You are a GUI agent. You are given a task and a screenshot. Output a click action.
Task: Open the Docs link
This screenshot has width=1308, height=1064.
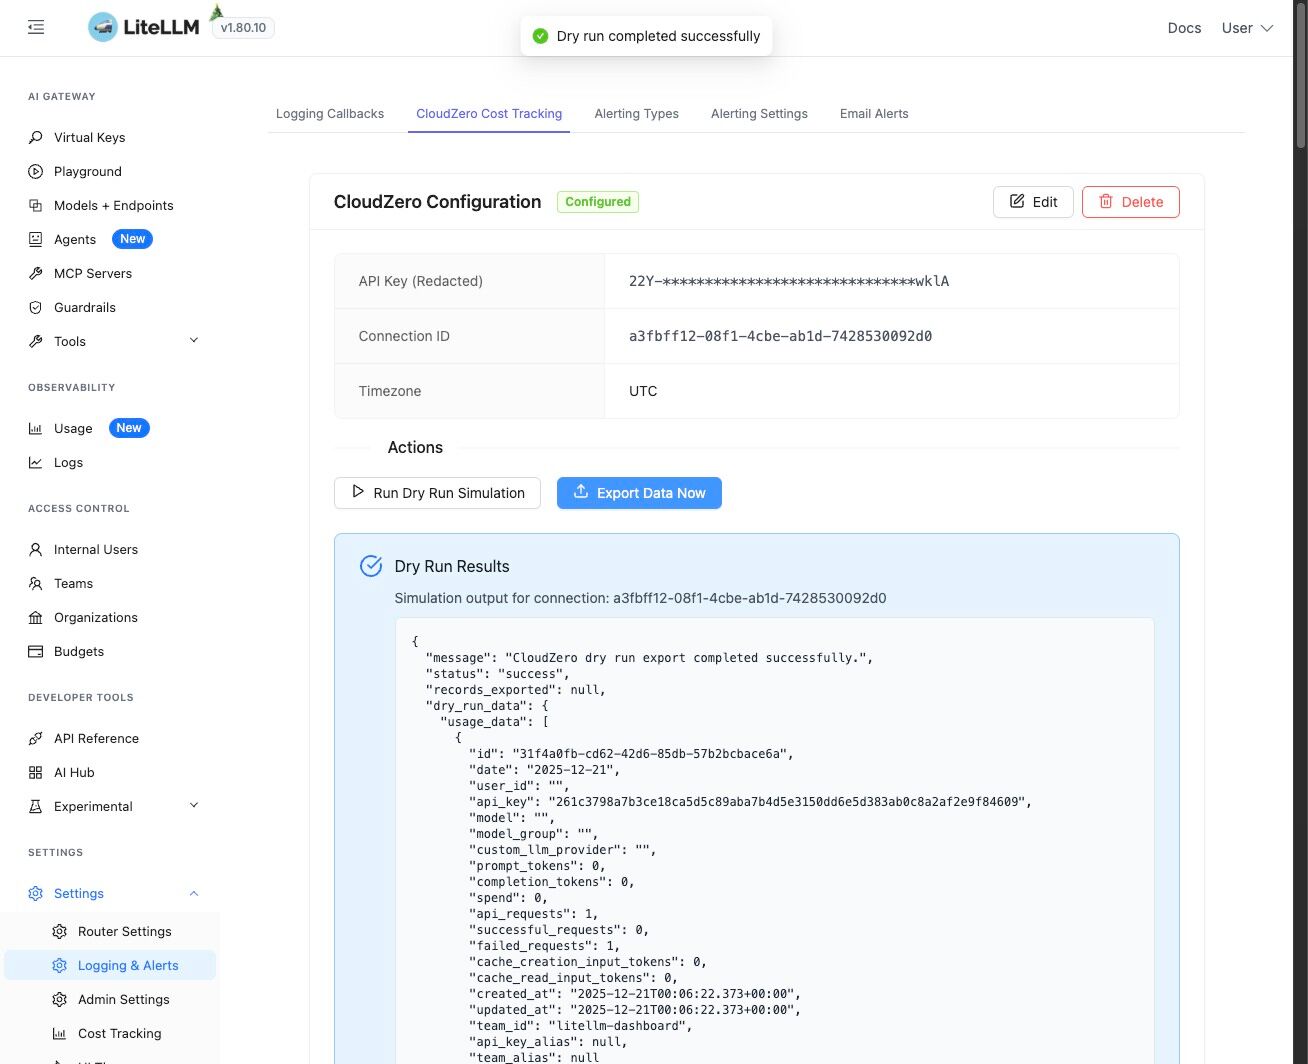[1184, 28]
